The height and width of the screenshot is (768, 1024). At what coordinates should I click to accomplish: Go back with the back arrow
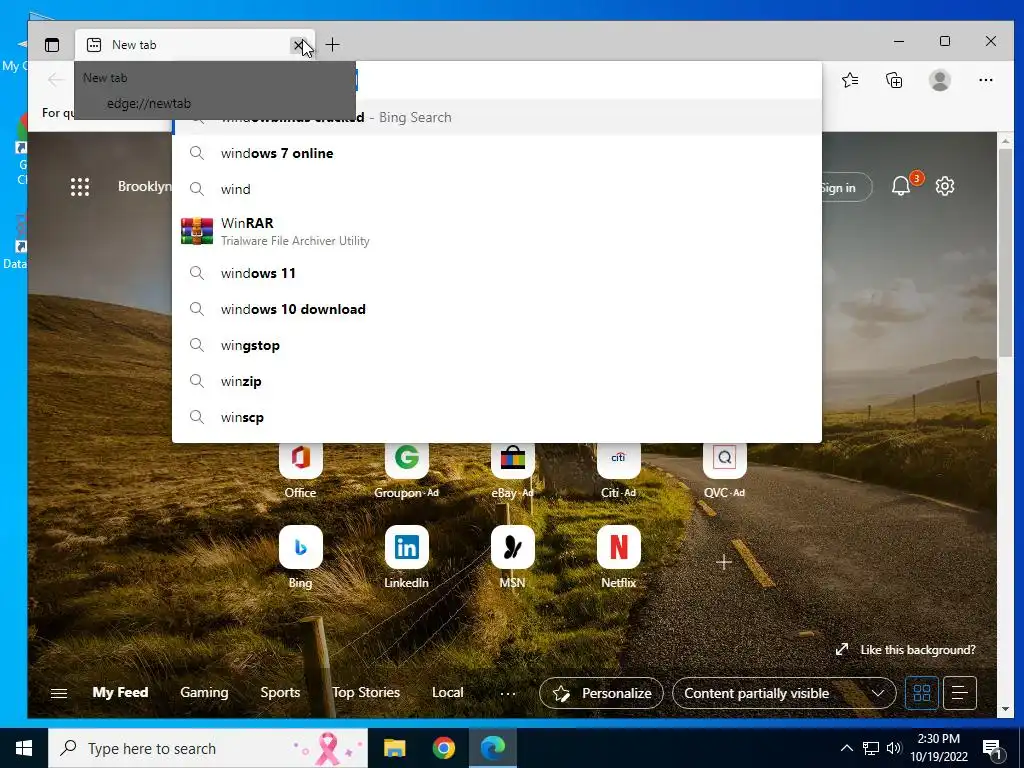tap(56, 80)
